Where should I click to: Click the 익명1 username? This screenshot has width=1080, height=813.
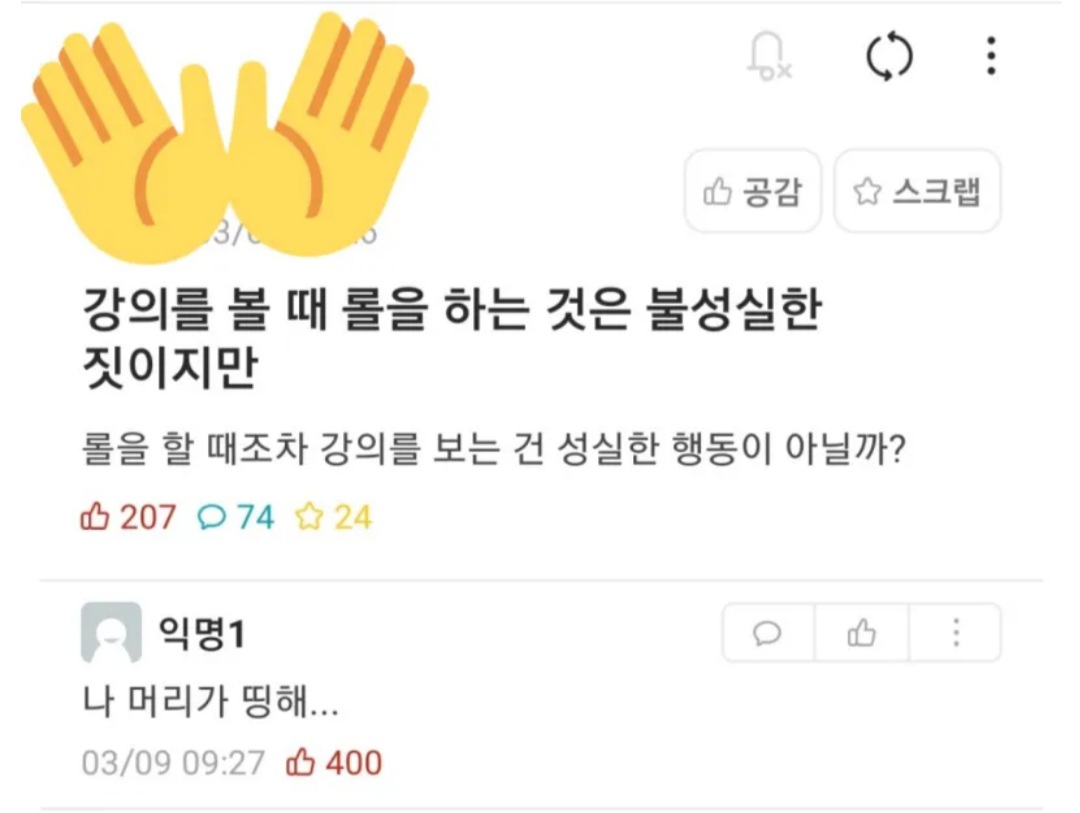coord(202,632)
